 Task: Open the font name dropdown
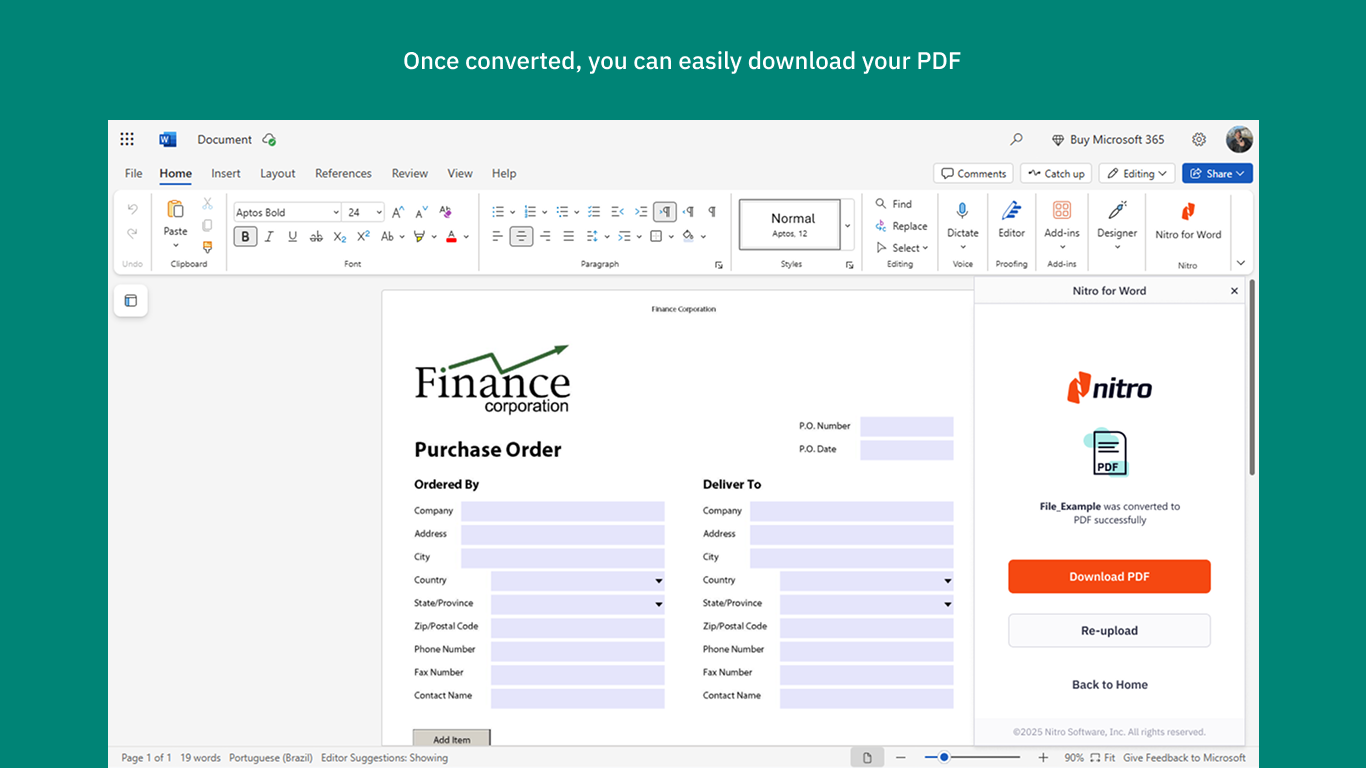336,212
